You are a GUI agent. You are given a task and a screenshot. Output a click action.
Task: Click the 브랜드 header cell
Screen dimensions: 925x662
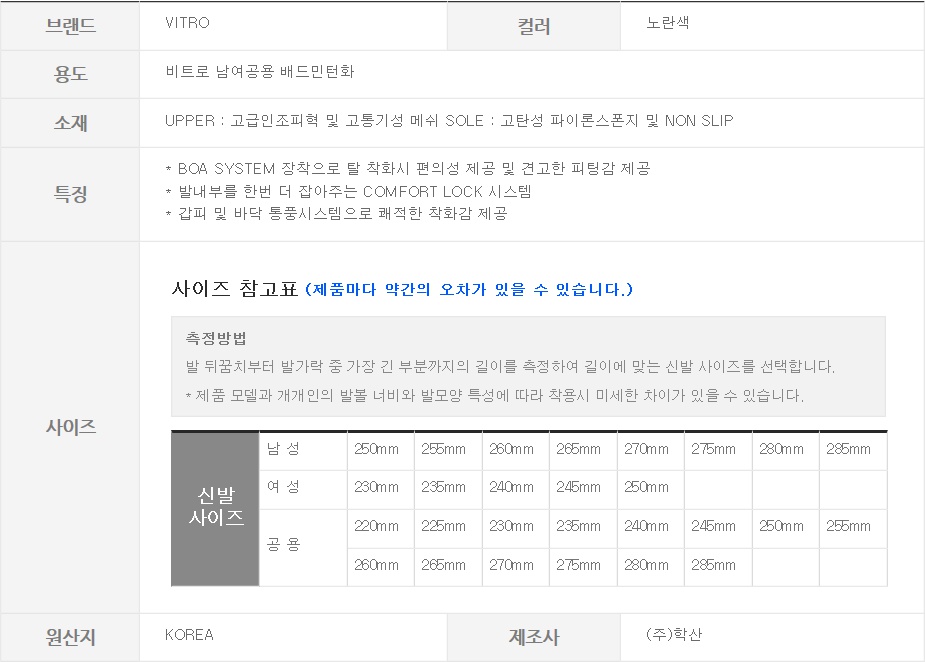70,26
